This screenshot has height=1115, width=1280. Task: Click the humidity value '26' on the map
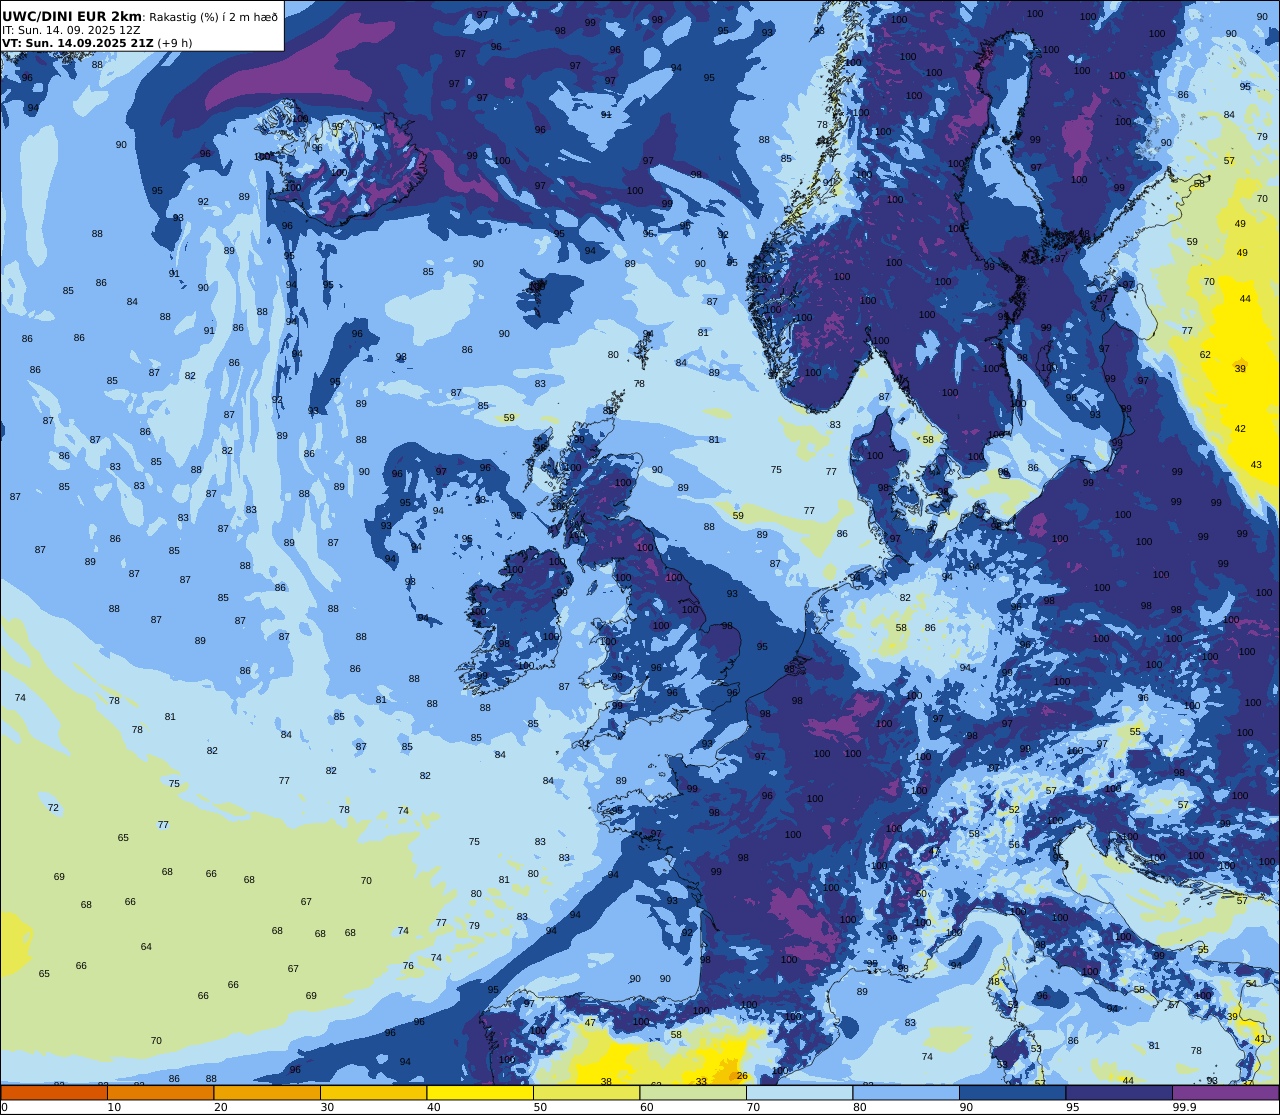pyautogui.click(x=742, y=1076)
